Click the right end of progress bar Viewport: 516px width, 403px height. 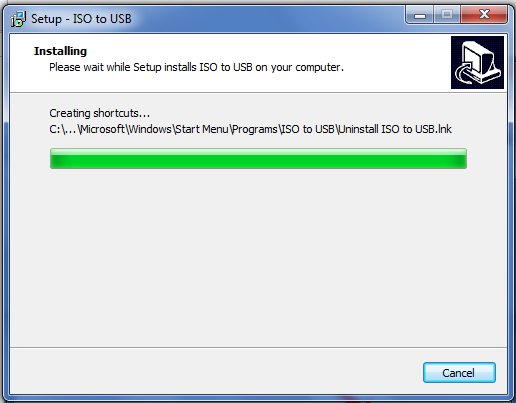coord(462,159)
